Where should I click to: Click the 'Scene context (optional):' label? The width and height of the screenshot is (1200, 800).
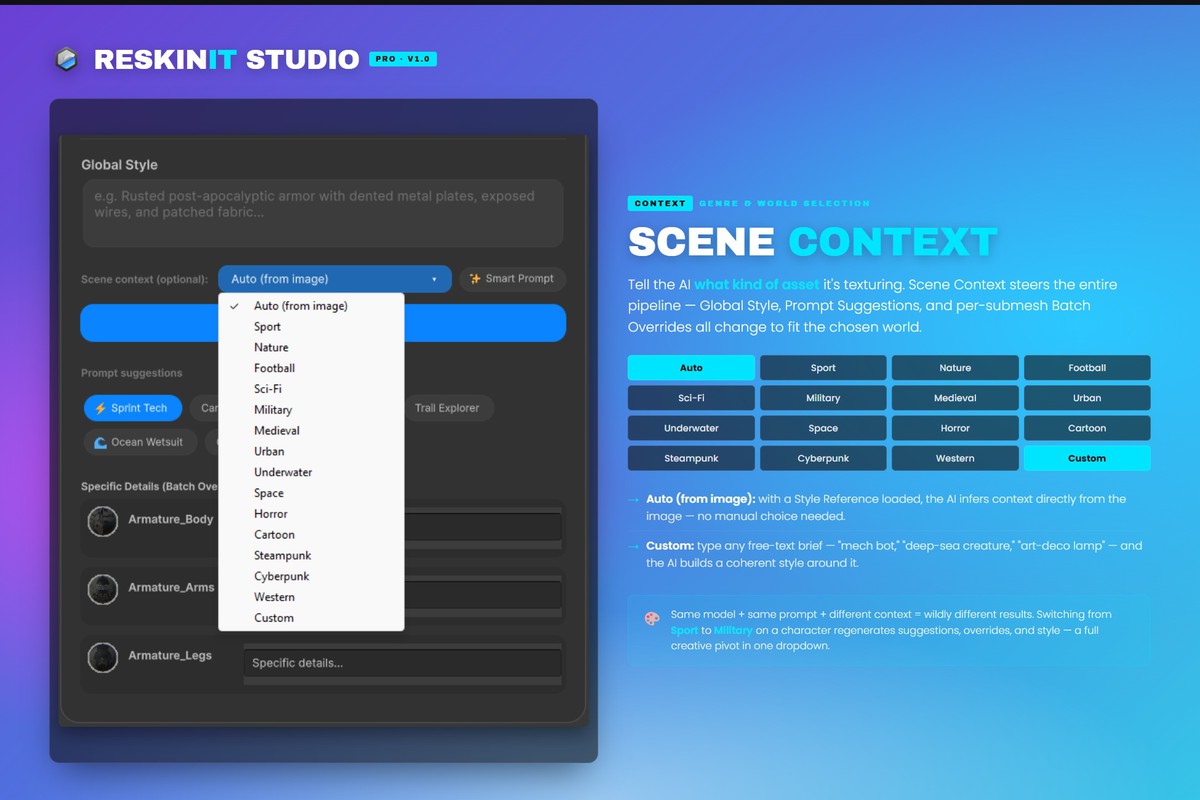145,279
